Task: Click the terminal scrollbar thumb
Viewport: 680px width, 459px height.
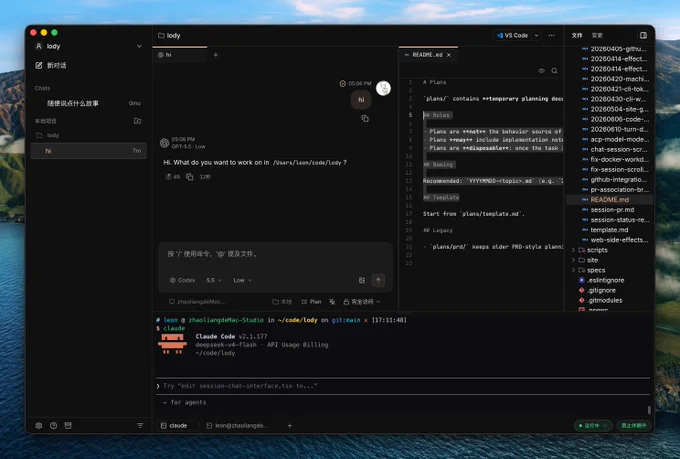Action: [x=649, y=410]
